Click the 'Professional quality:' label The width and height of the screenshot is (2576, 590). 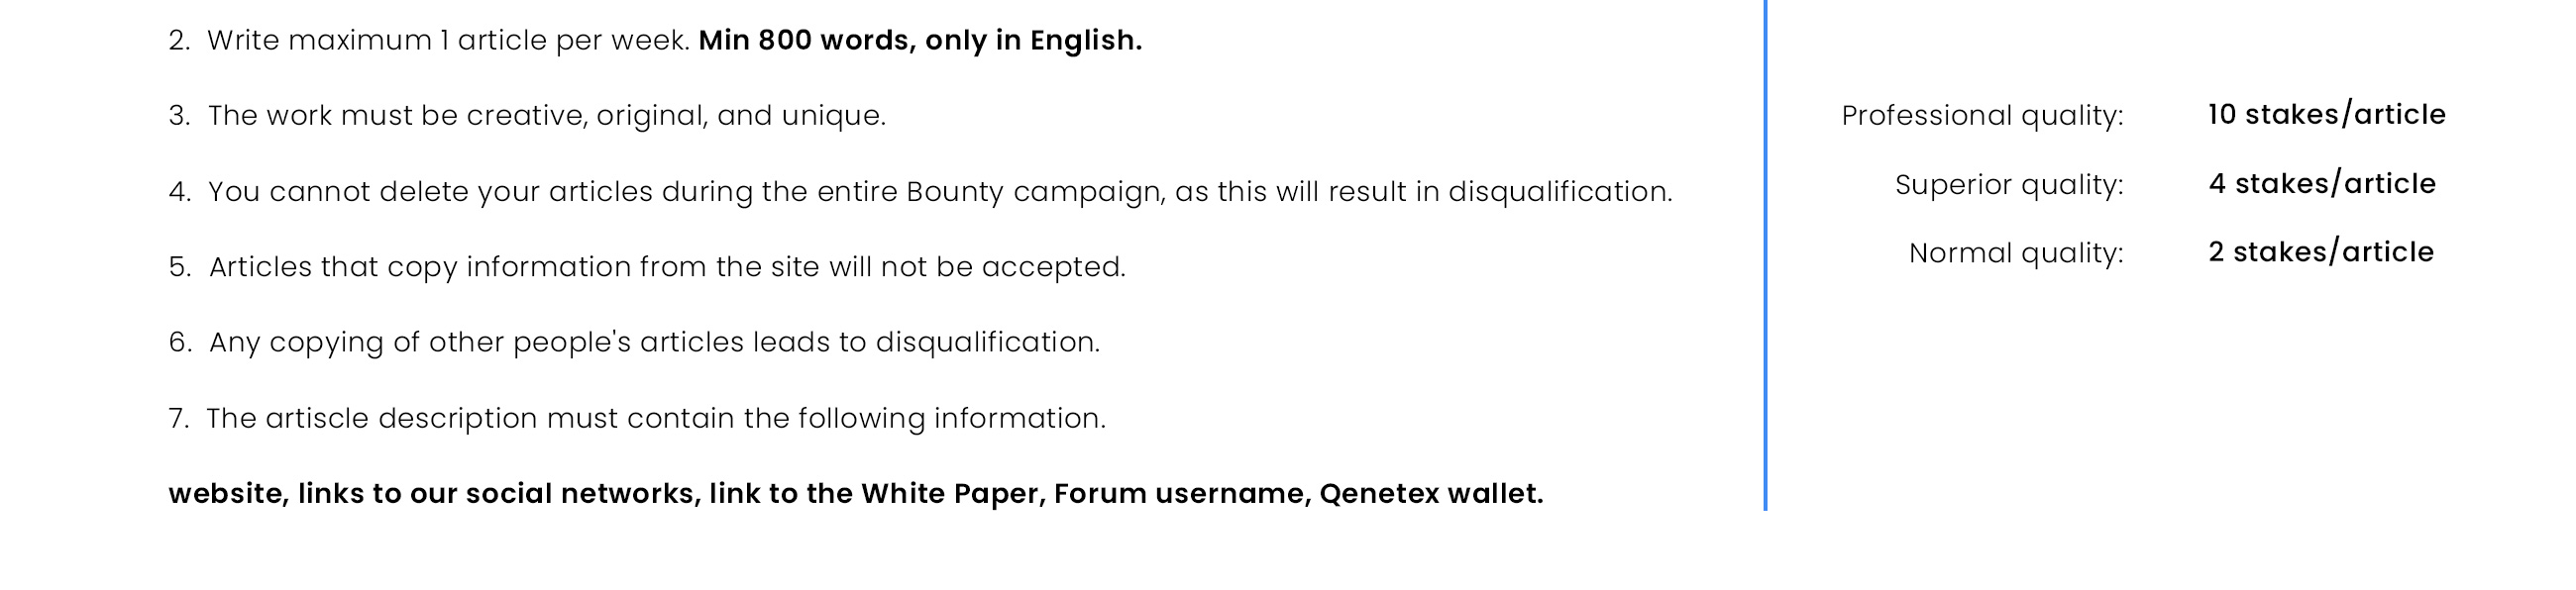pos(1982,116)
